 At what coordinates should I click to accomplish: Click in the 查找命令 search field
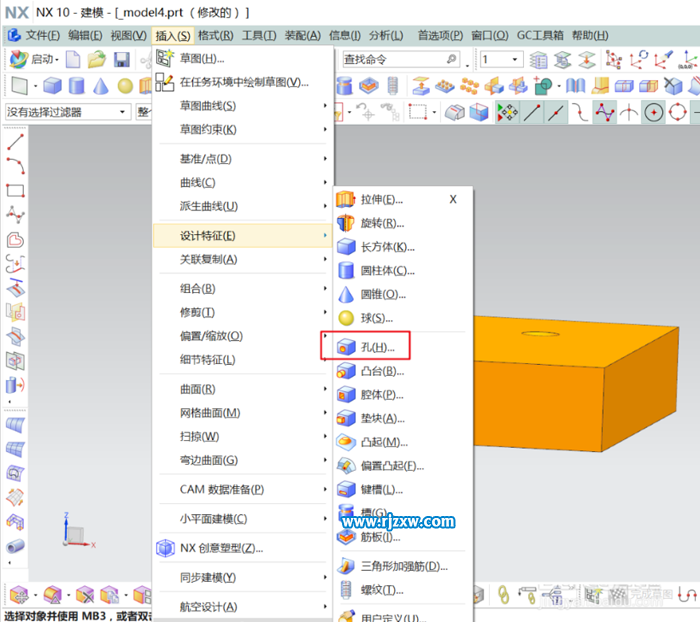[400, 59]
